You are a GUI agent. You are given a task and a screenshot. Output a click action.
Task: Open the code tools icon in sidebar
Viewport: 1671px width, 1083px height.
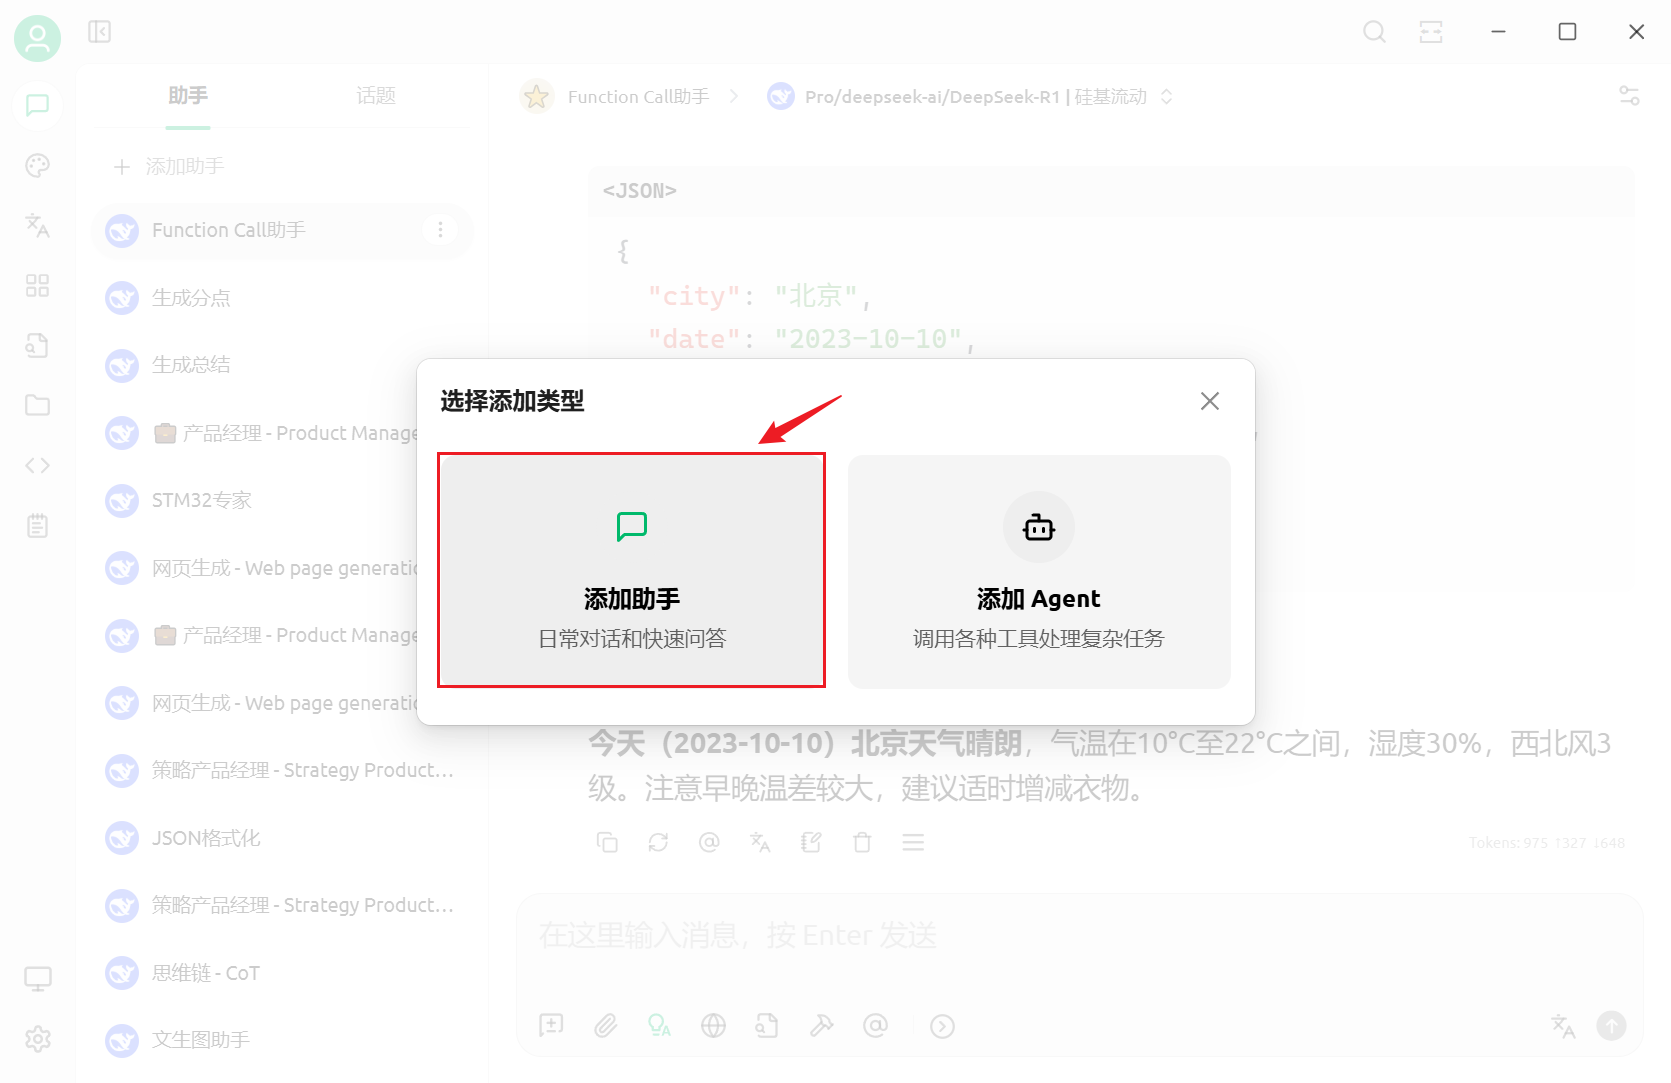pyautogui.click(x=37, y=465)
